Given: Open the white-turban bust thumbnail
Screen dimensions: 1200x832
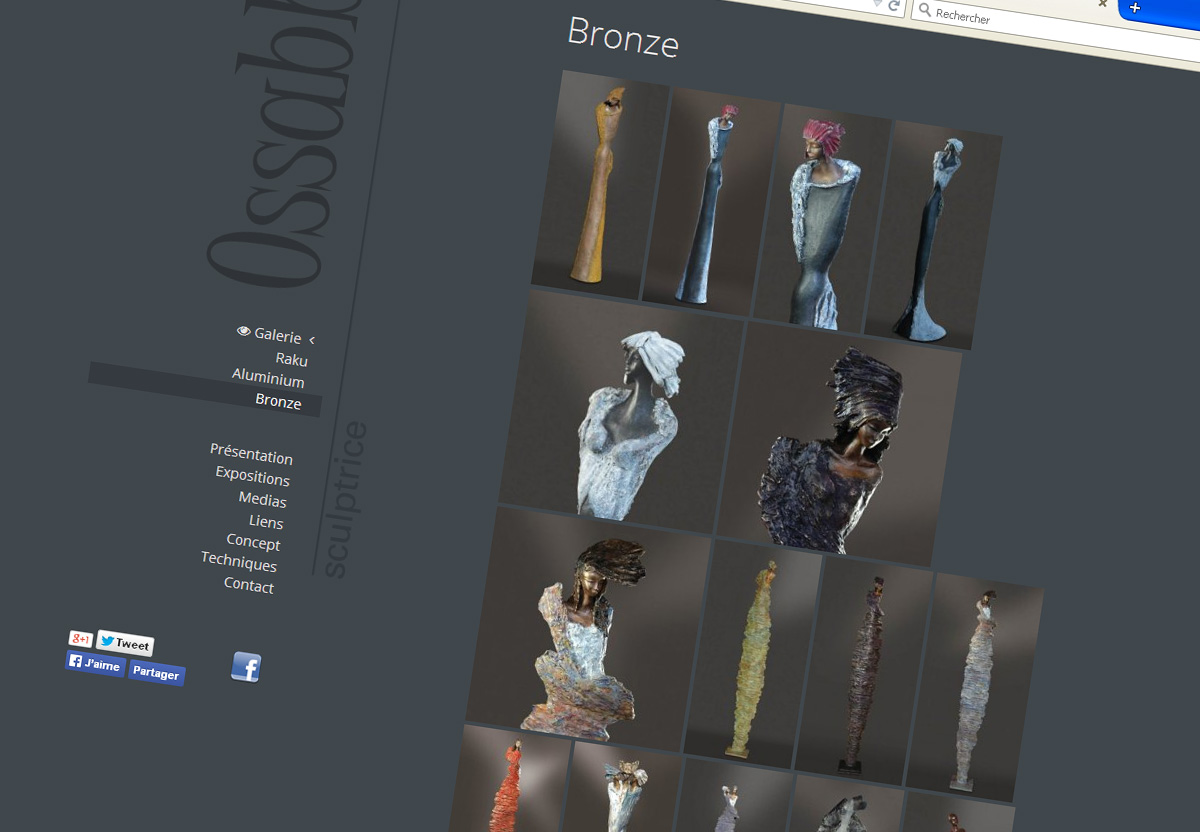Looking at the screenshot, I should click(620, 411).
